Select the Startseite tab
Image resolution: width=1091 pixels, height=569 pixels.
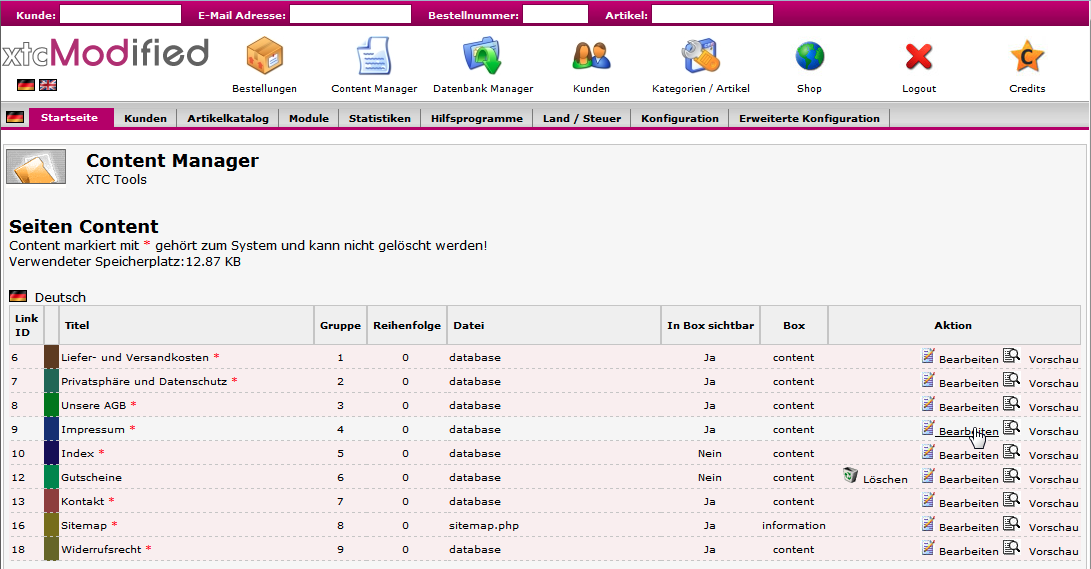coord(70,118)
